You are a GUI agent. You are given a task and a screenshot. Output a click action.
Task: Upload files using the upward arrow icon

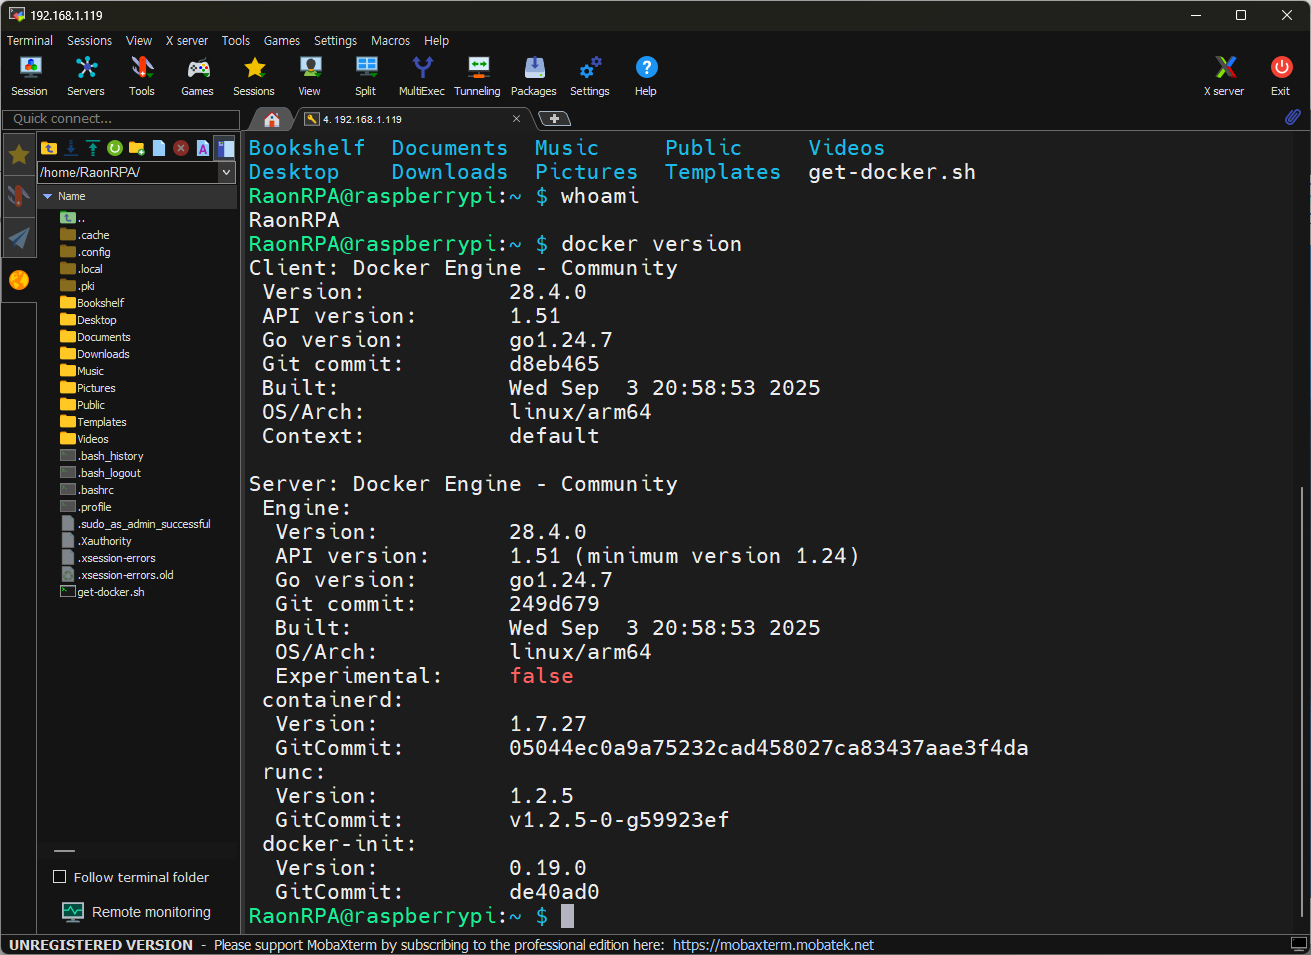click(92, 148)
